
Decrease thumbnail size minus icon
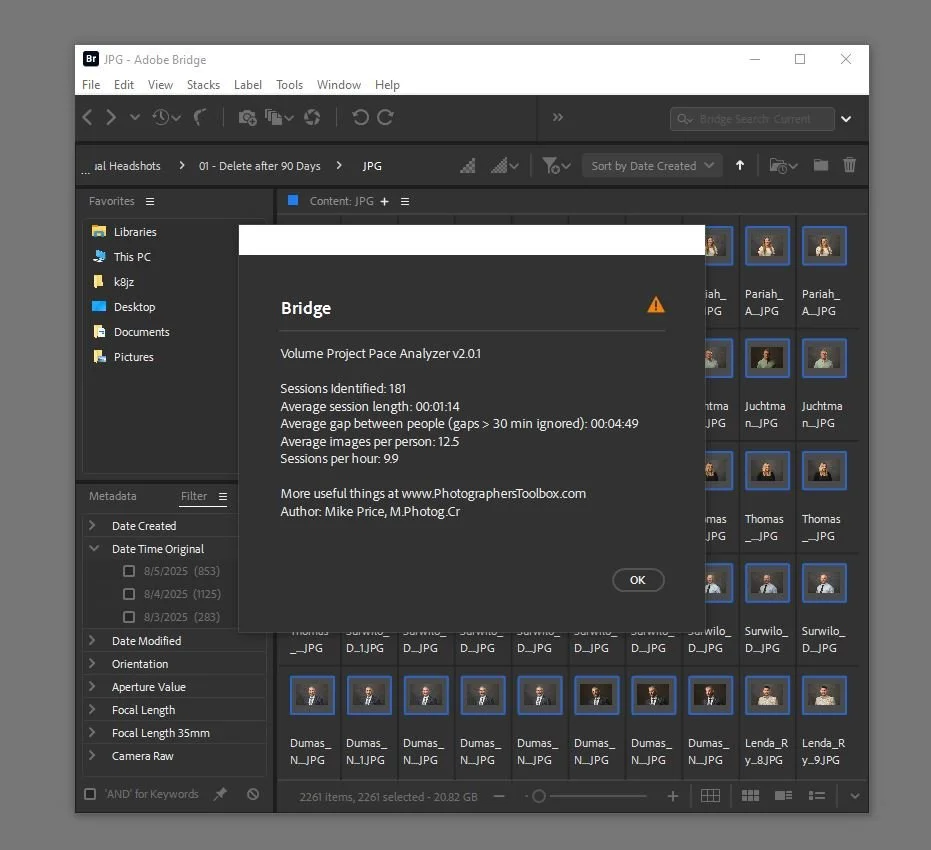pos(499,796)
